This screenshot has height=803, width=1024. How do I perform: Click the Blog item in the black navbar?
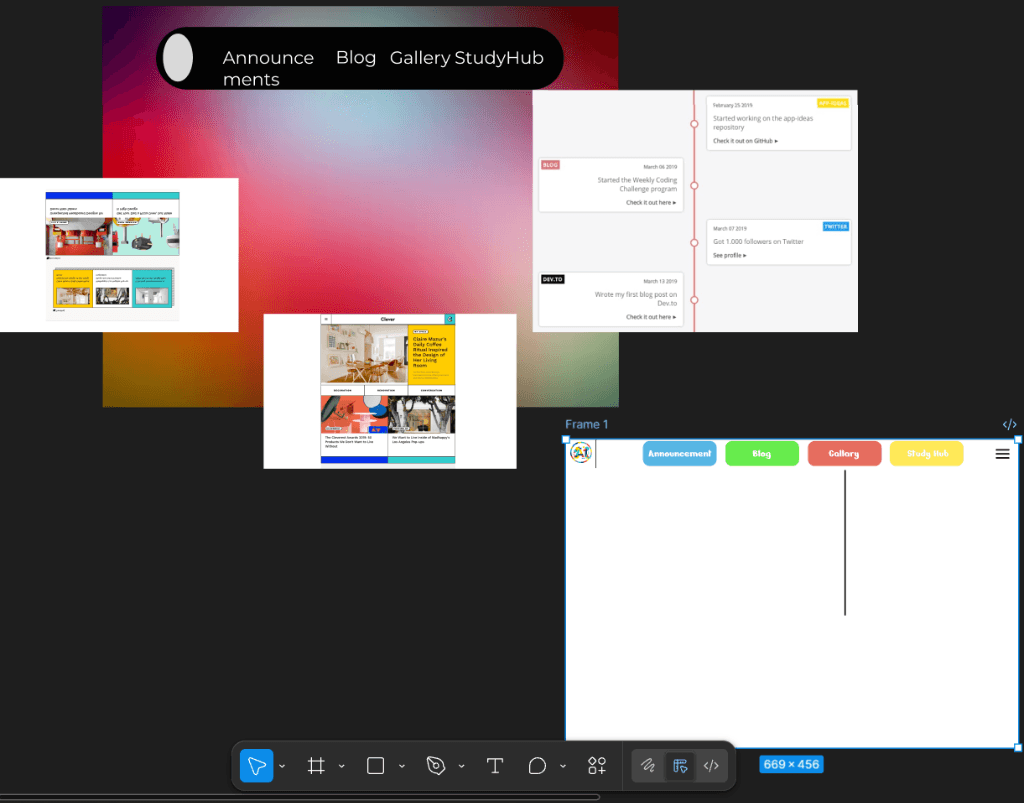(356, 58)
